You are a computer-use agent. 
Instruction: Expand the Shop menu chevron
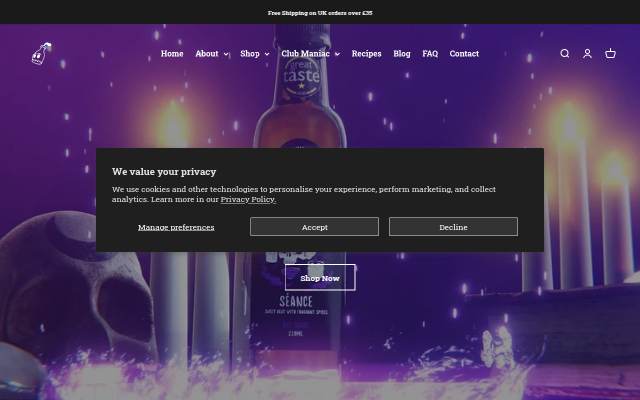click(x=267, y=54)
